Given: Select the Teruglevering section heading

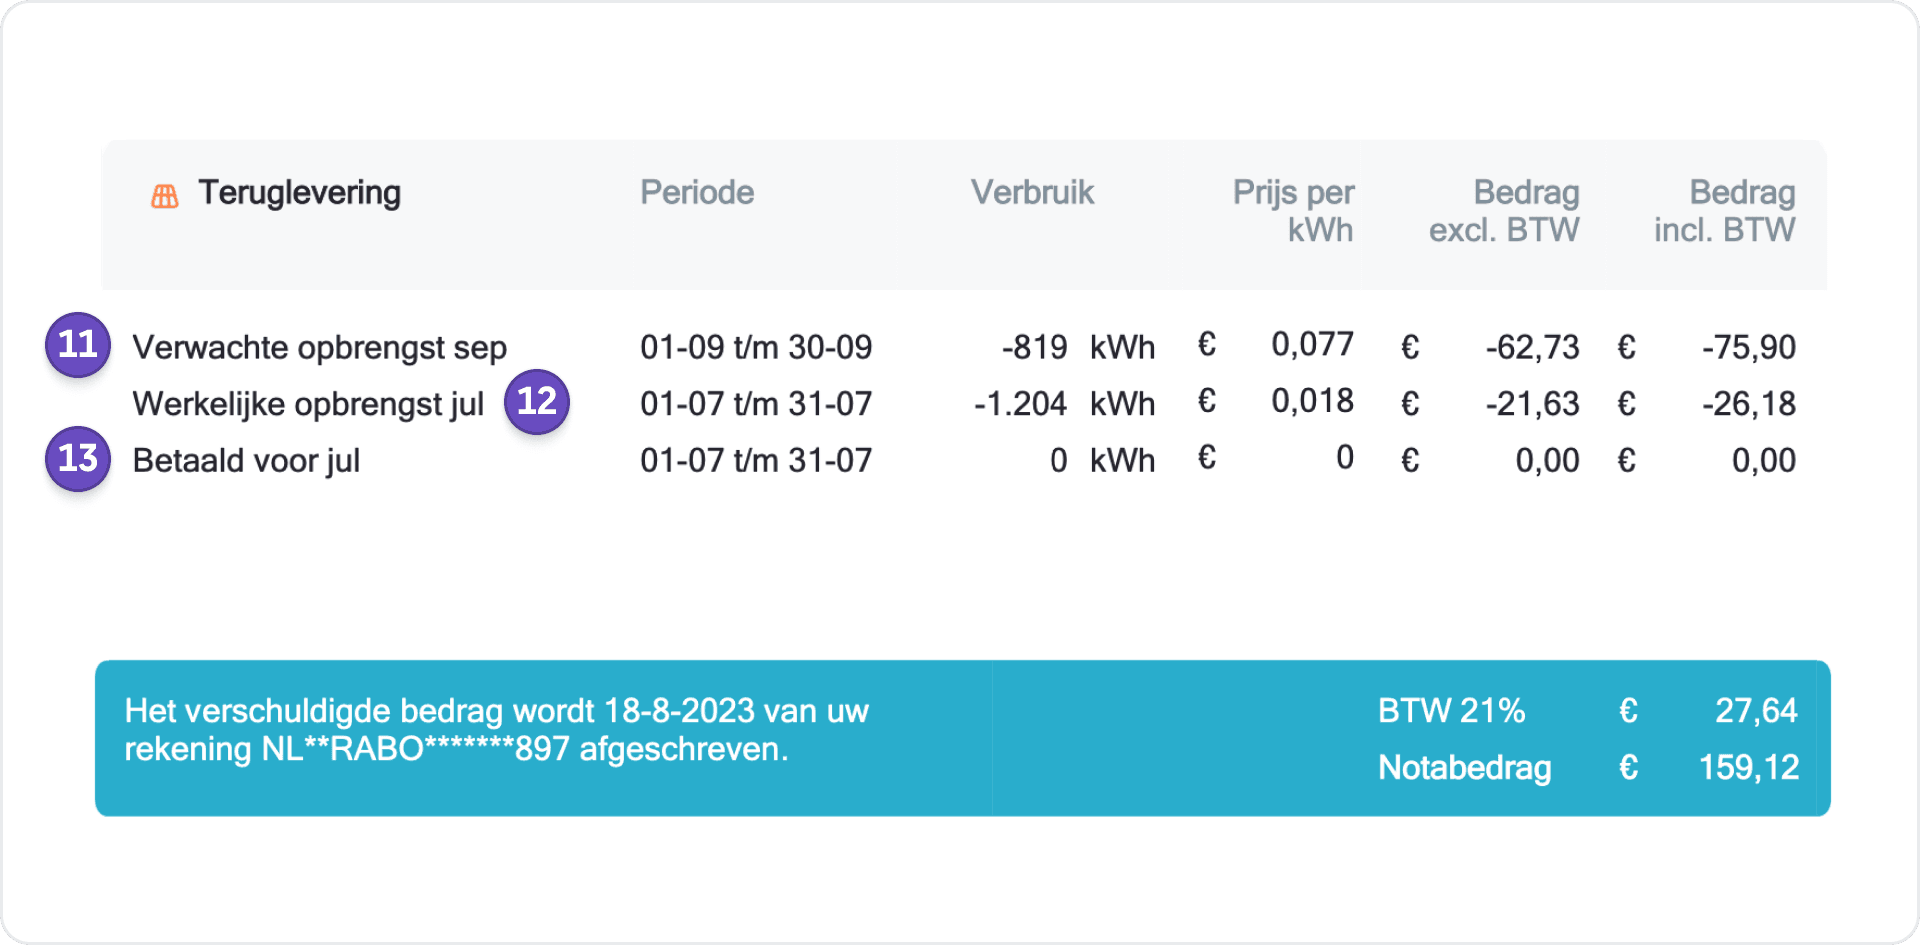Looking at the screenshot, I should [299, 192].
